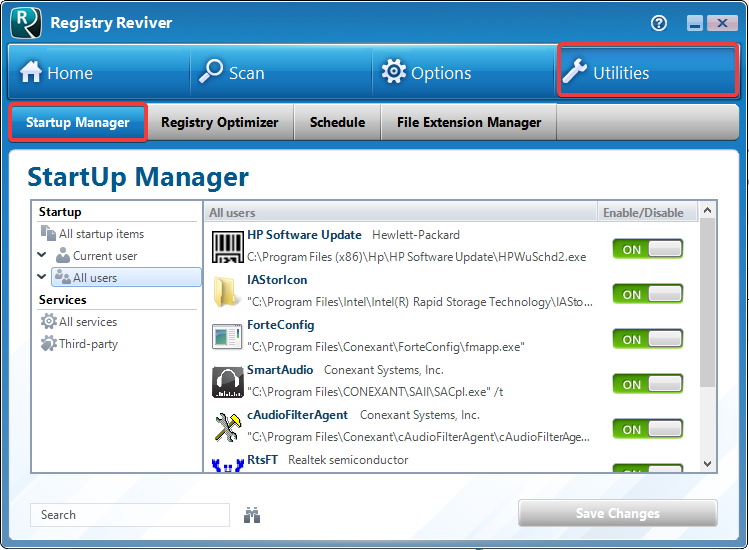The image size is (749, 550).
Task: Select the HP Software Update entry name
Action: [304, 235]
